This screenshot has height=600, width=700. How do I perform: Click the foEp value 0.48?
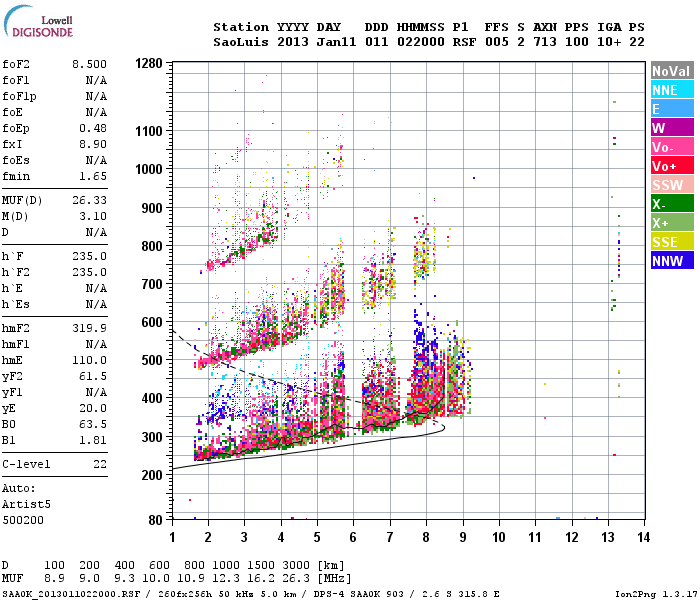point(93,128)
